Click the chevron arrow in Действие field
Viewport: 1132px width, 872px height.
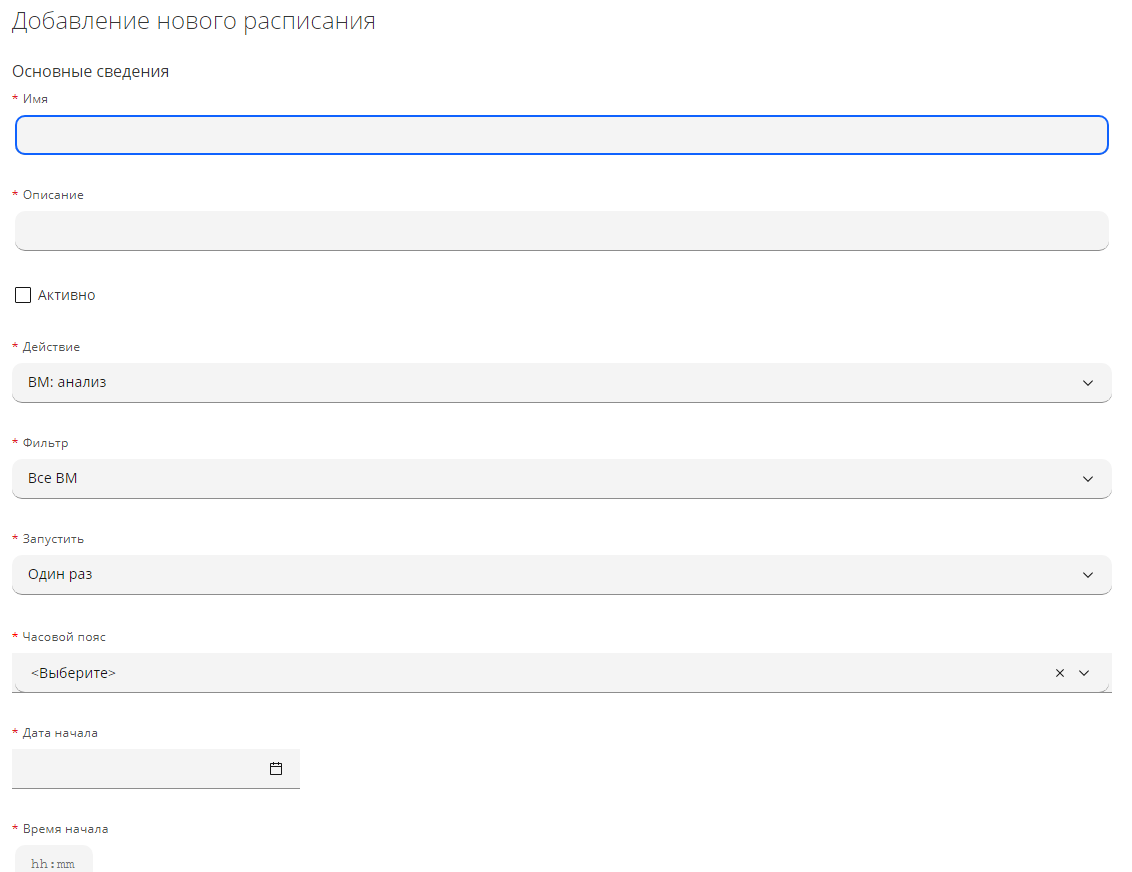[1088, 383]
